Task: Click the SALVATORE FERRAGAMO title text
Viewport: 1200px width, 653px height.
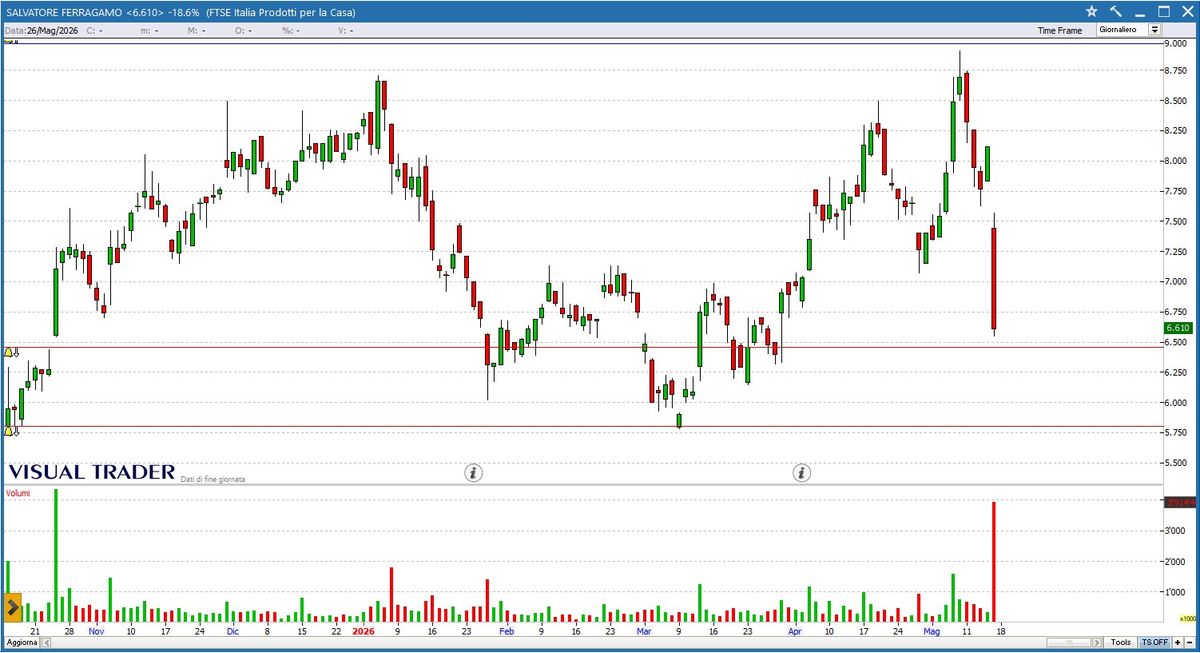Action: (x=64, y=12)
